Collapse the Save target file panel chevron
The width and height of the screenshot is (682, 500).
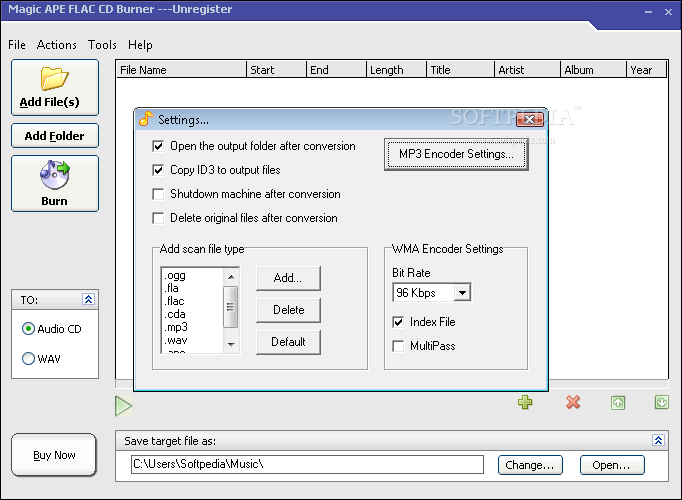tap(658, 440)
